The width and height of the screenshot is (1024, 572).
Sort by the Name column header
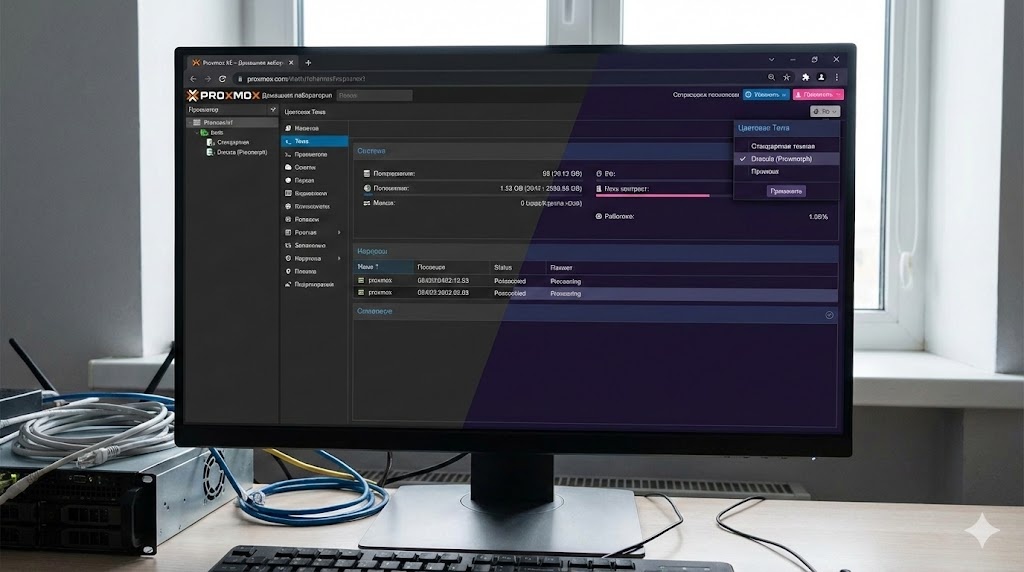(x=383, y=267)
